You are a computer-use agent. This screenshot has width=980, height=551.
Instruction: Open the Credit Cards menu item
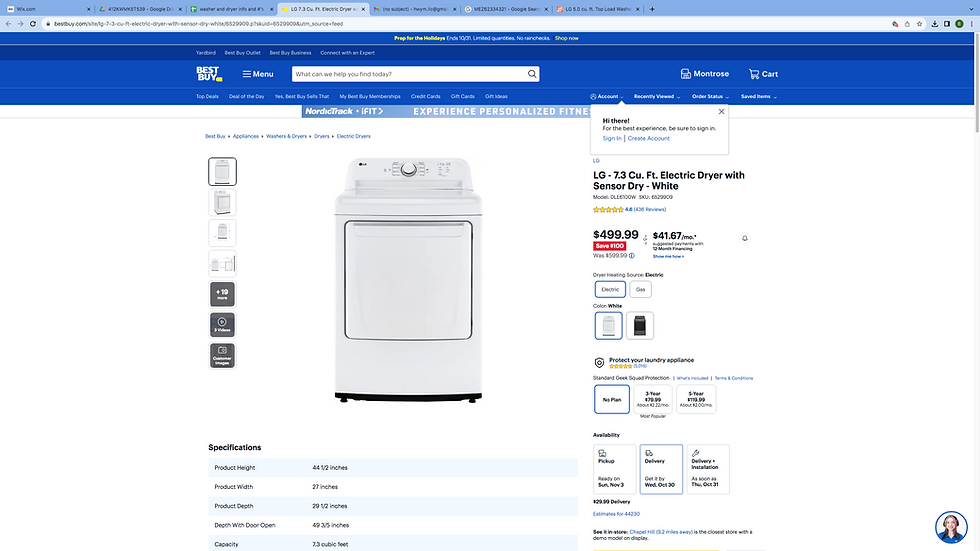(x=426, y=96)
